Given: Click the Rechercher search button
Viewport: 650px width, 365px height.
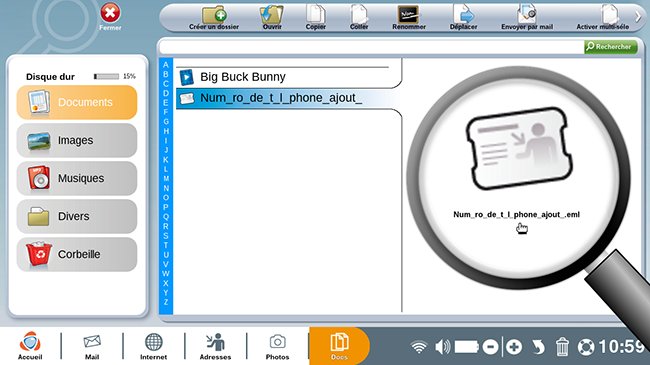Looking at the screenshot, I should pyautogui.click(x=611, y=47).
